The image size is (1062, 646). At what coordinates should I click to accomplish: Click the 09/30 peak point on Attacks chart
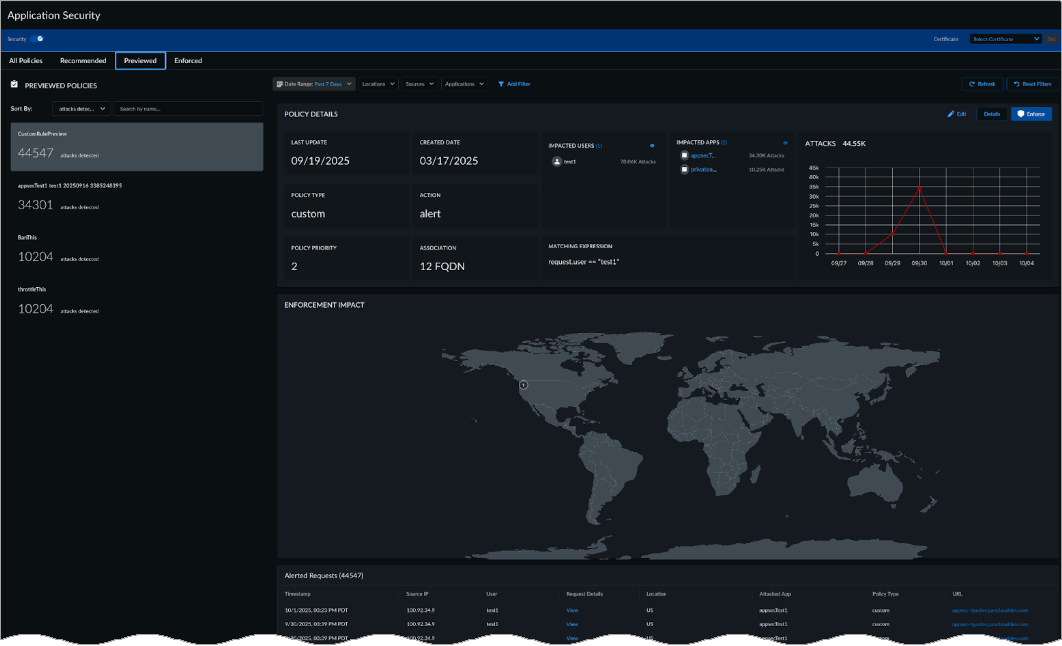click(x=919, y=187)
